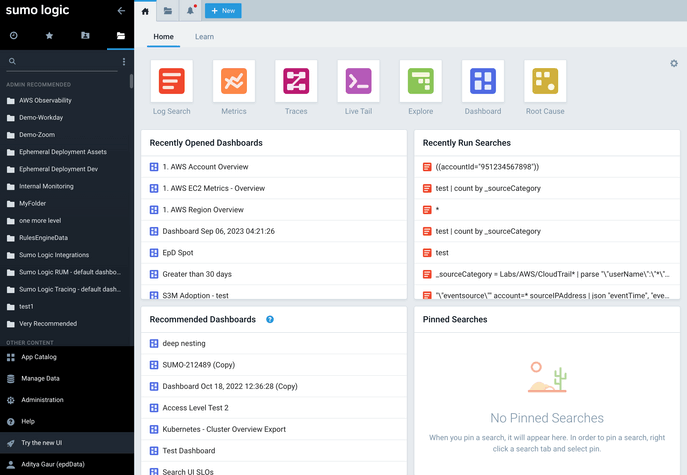
Task: Open the Root Cause launcher icon
Action: pyautogui.click(x=545, y=81)
